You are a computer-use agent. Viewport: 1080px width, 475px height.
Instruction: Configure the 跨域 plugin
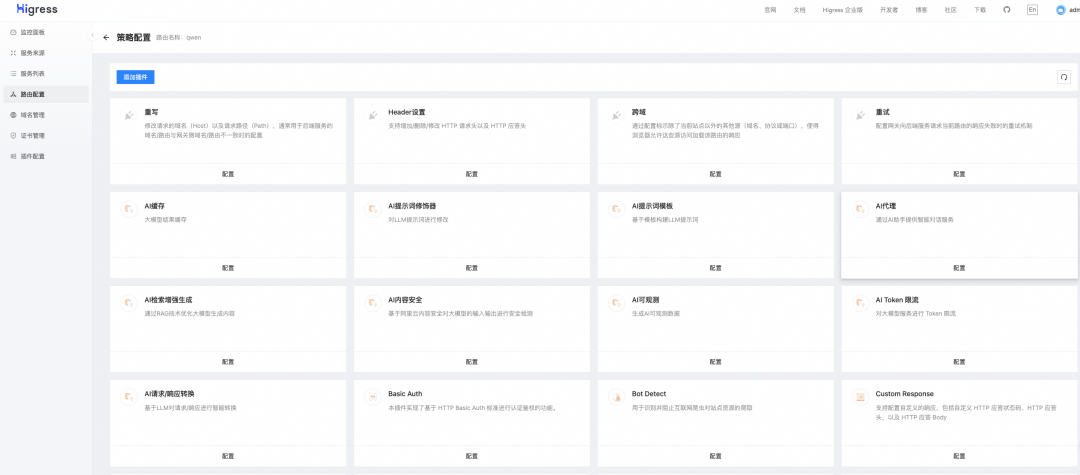(x=716, y=174)
